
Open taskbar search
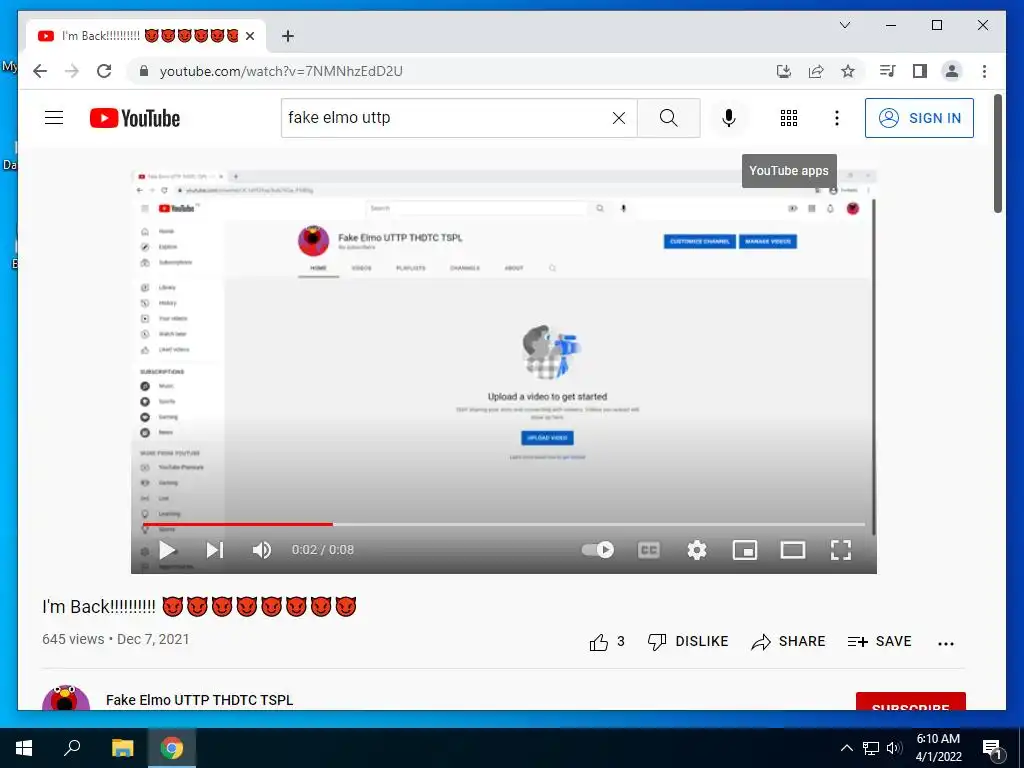pos(72,748)
